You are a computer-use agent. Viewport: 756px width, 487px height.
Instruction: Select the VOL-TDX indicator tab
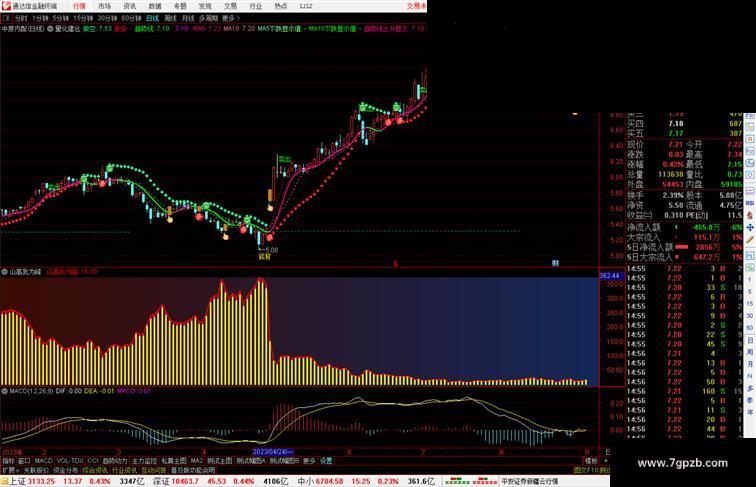[70, 461]
